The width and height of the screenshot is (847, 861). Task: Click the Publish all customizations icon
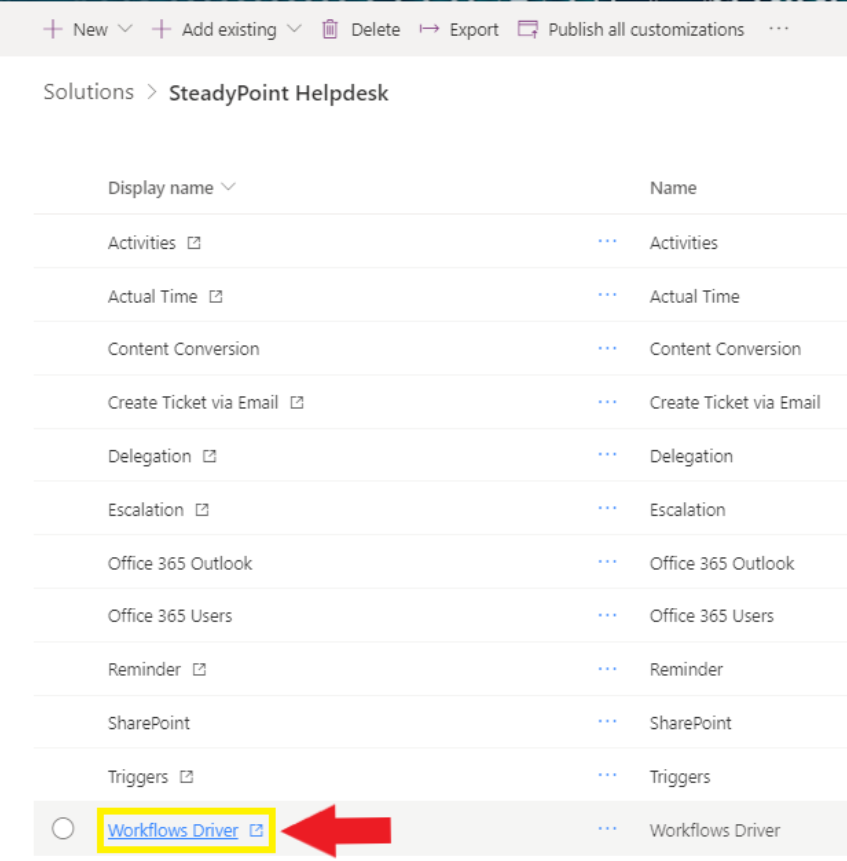point(528,29)
